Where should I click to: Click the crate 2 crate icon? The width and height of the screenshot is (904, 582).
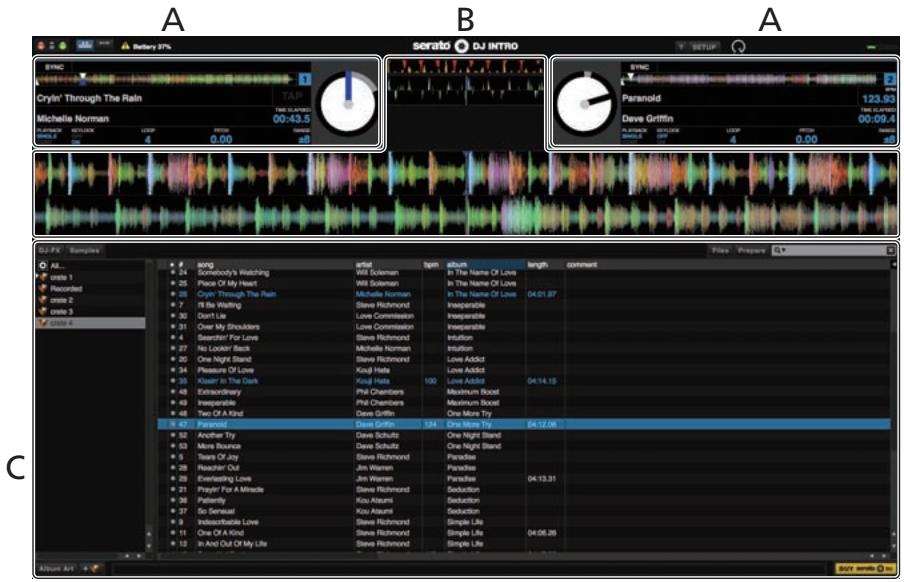pyautogui.click(x=43, y=300)
